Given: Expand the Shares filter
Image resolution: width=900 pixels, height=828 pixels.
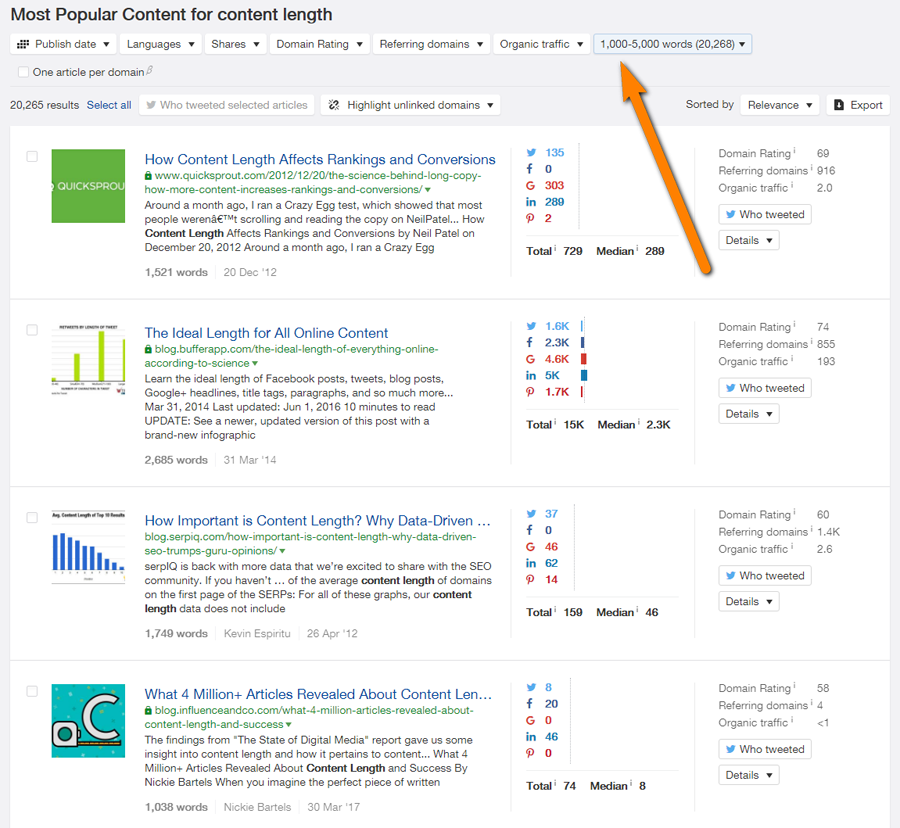Looking at the screenshot, I should [x=235, y=44].
